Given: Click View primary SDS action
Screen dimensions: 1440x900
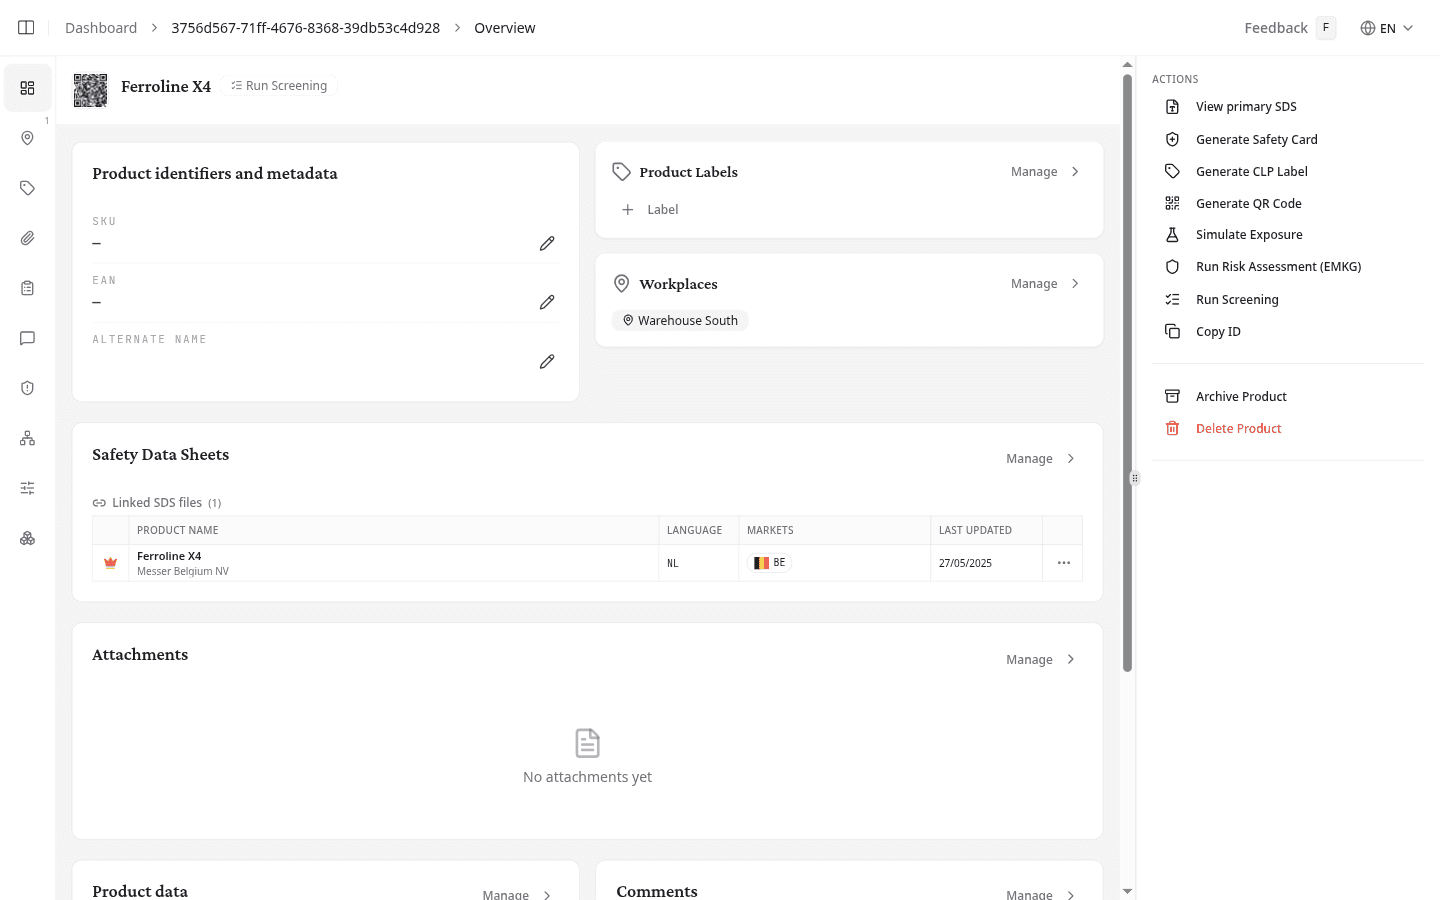Looking at the screenshot, I should (1246, 107).
